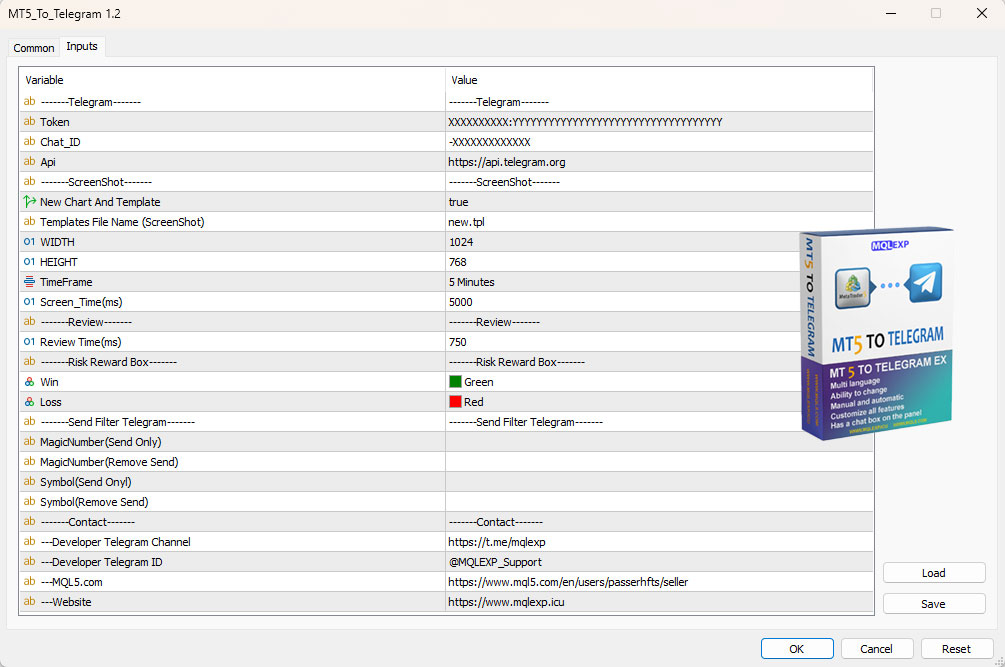1005x667 pixels.
Task: Click the string icon for MagicNumber(Remove Send)
Action: (29, 461)
